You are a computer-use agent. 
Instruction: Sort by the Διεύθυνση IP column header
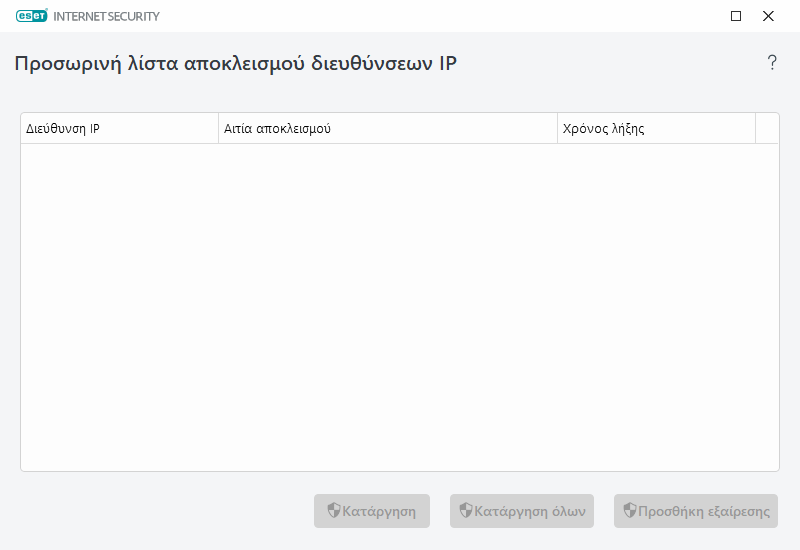click(x=119, y=129)
